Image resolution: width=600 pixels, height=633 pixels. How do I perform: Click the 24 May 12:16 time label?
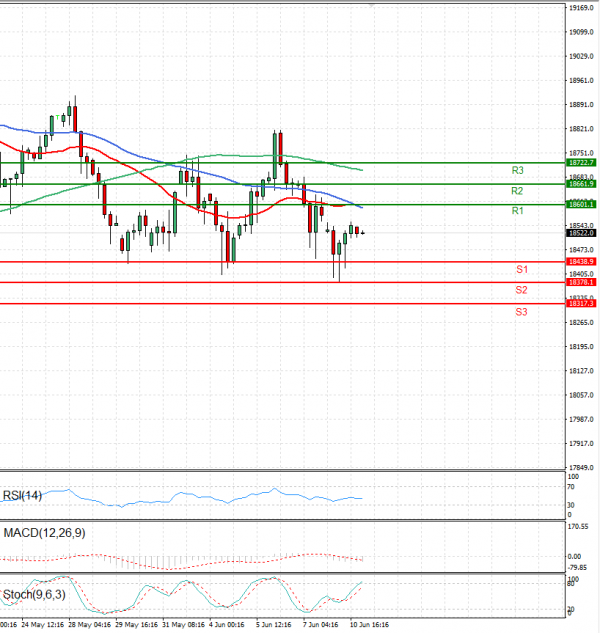pyautogui.click(x=43, y=625)
